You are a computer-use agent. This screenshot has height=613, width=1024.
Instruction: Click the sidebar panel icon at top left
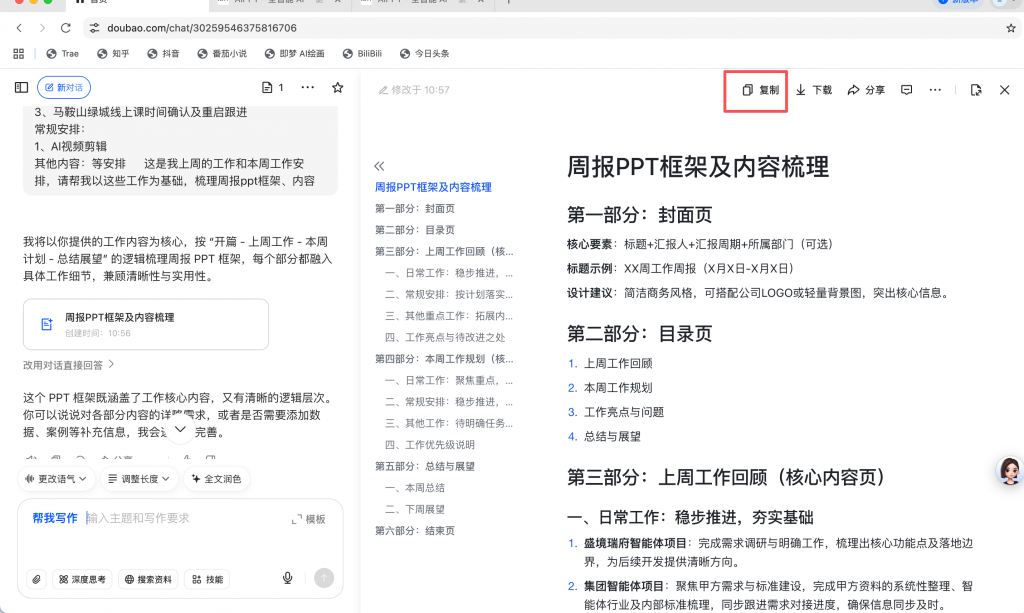pyautogui.click(x=20, y=87)
